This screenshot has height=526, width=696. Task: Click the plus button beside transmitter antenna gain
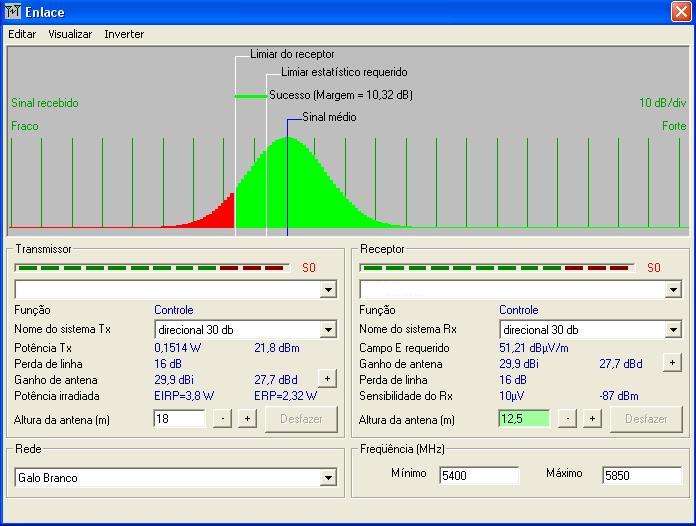[328, 379]
